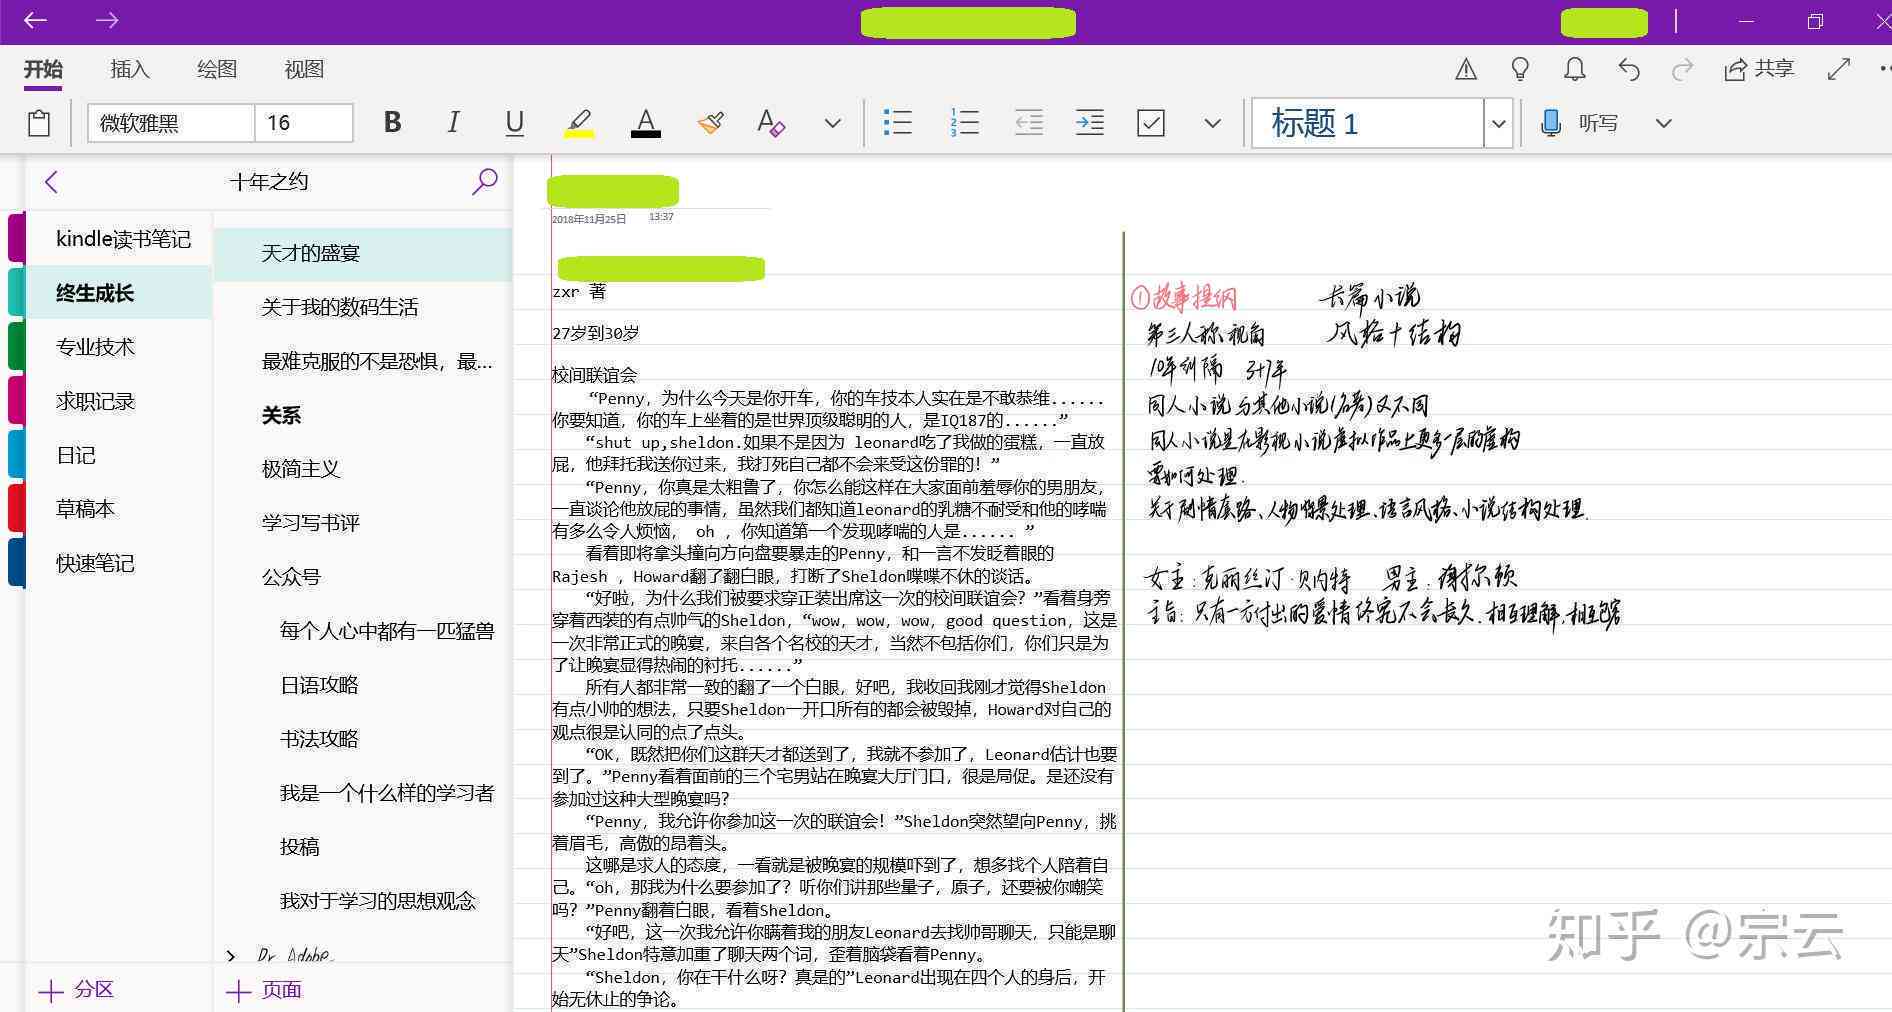
Task: Switch to the 视图 tab
Action: coord(304,69)
